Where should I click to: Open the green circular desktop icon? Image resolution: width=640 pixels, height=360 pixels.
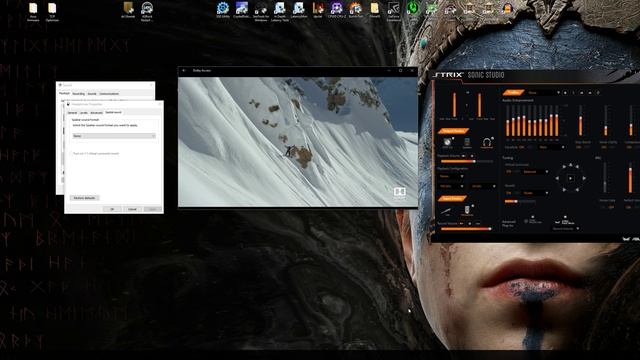click(413, 9)
